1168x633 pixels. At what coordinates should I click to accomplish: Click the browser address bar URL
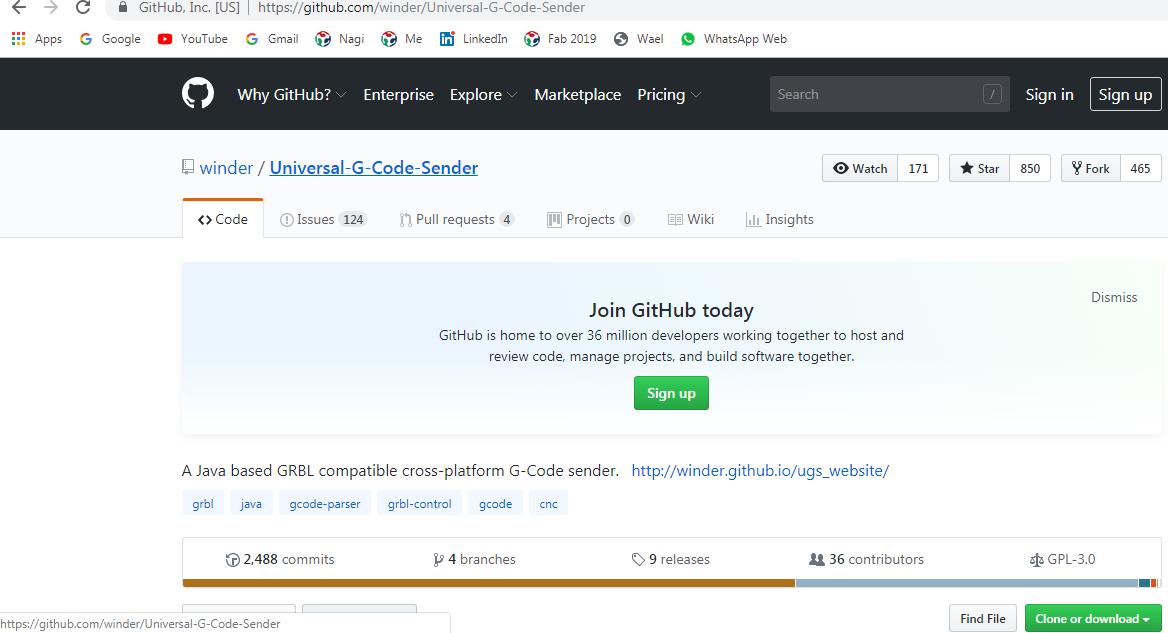pos(421,7)
